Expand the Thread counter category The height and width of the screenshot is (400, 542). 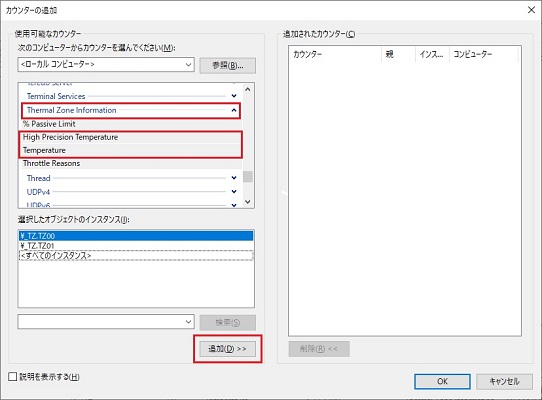pos(234,178)
